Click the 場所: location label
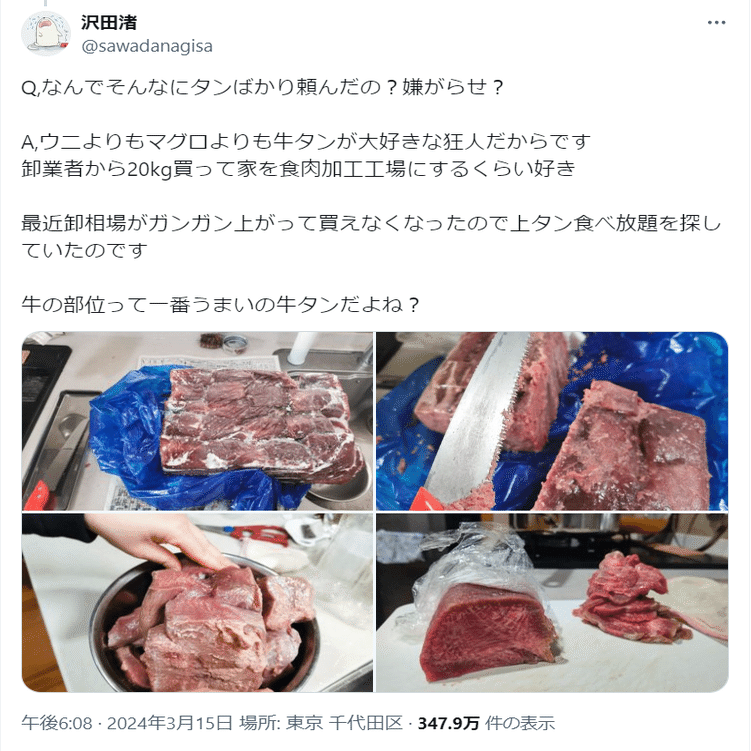The height and width of the screenshot is (751, 751). [x=260, y=723]
